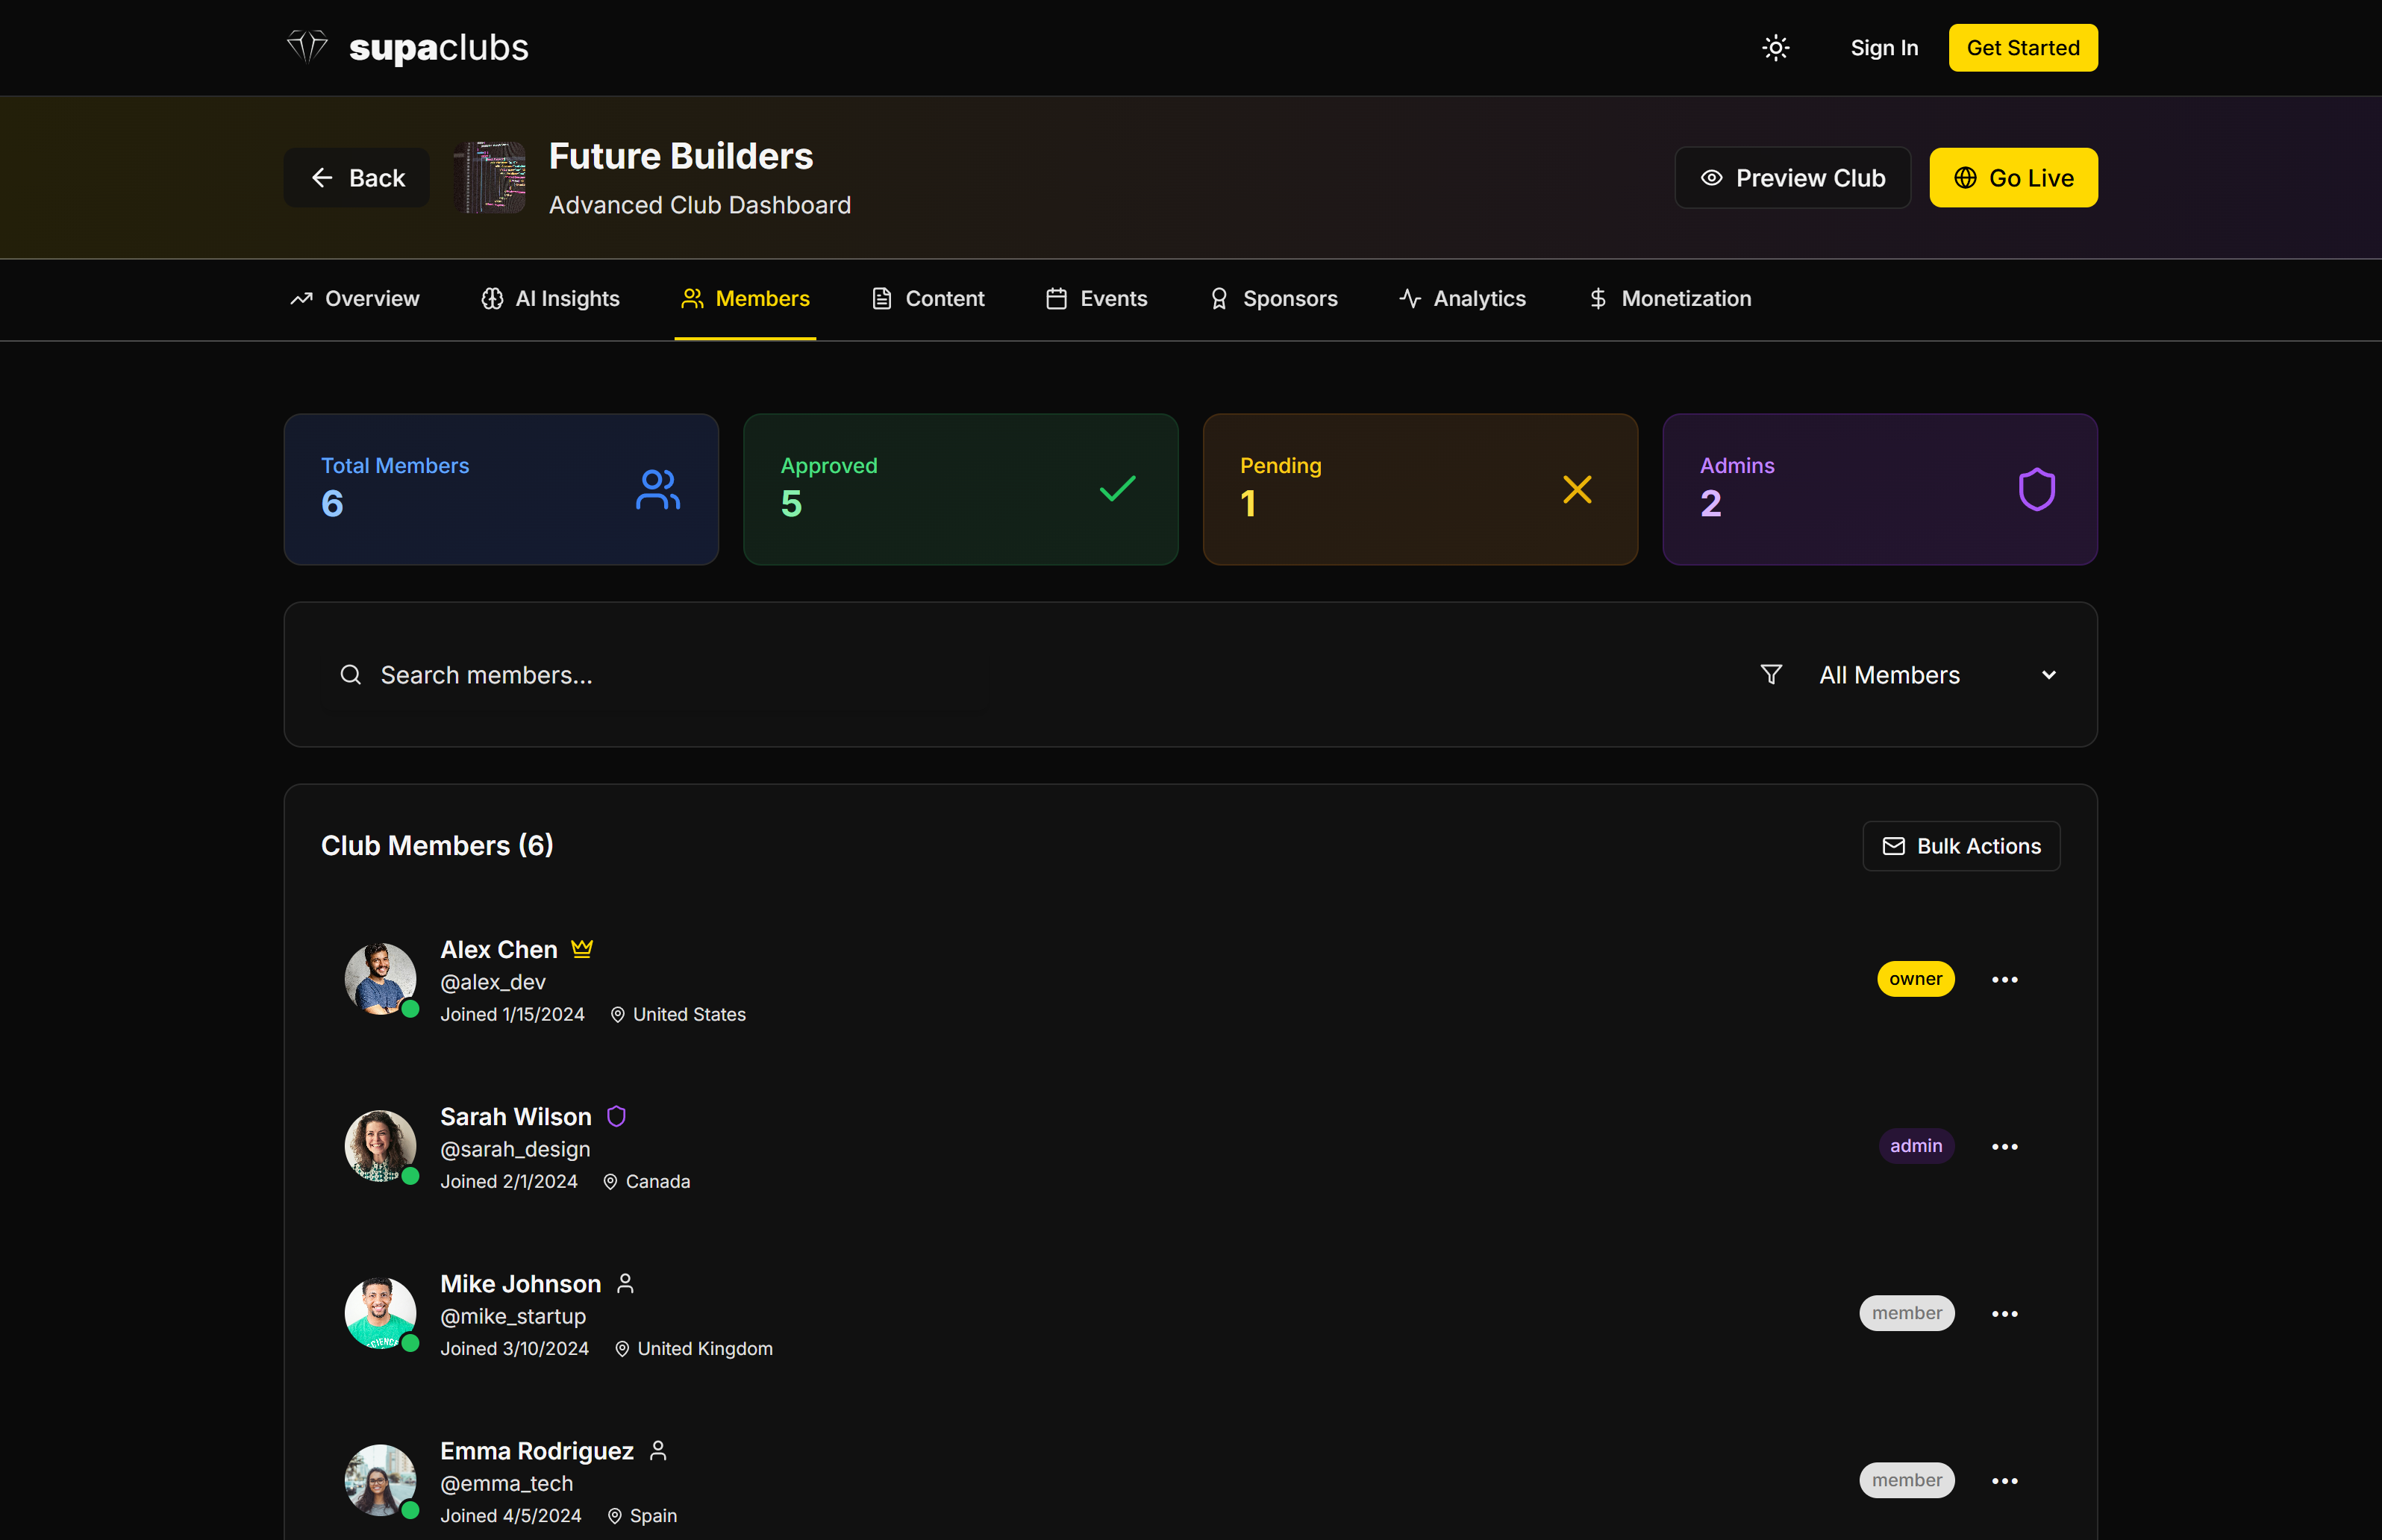Click the supaclubs diamond logo

(x=307, y=47)
